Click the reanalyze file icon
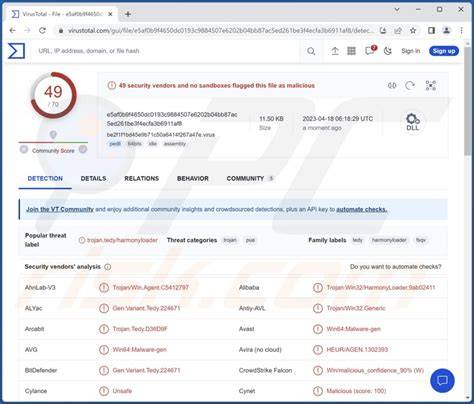 (410, 86)
